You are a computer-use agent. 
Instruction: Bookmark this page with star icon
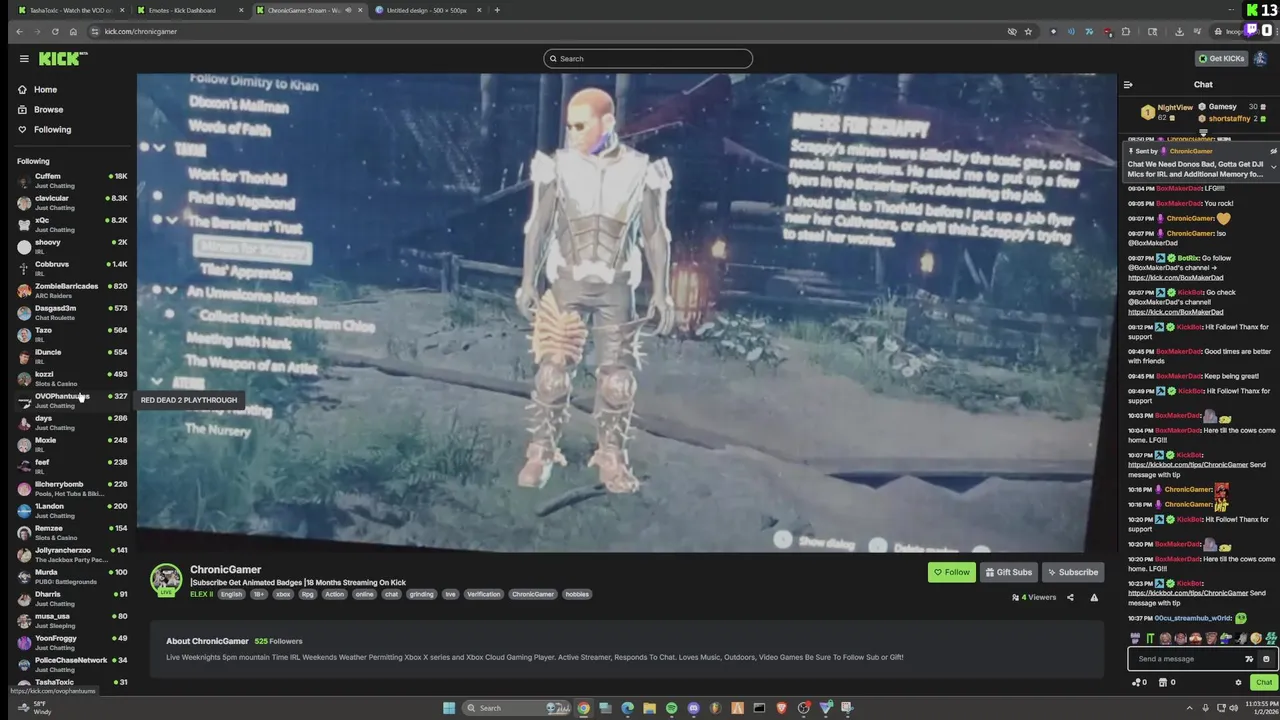pyautogui.click(x=1028, y=31)
